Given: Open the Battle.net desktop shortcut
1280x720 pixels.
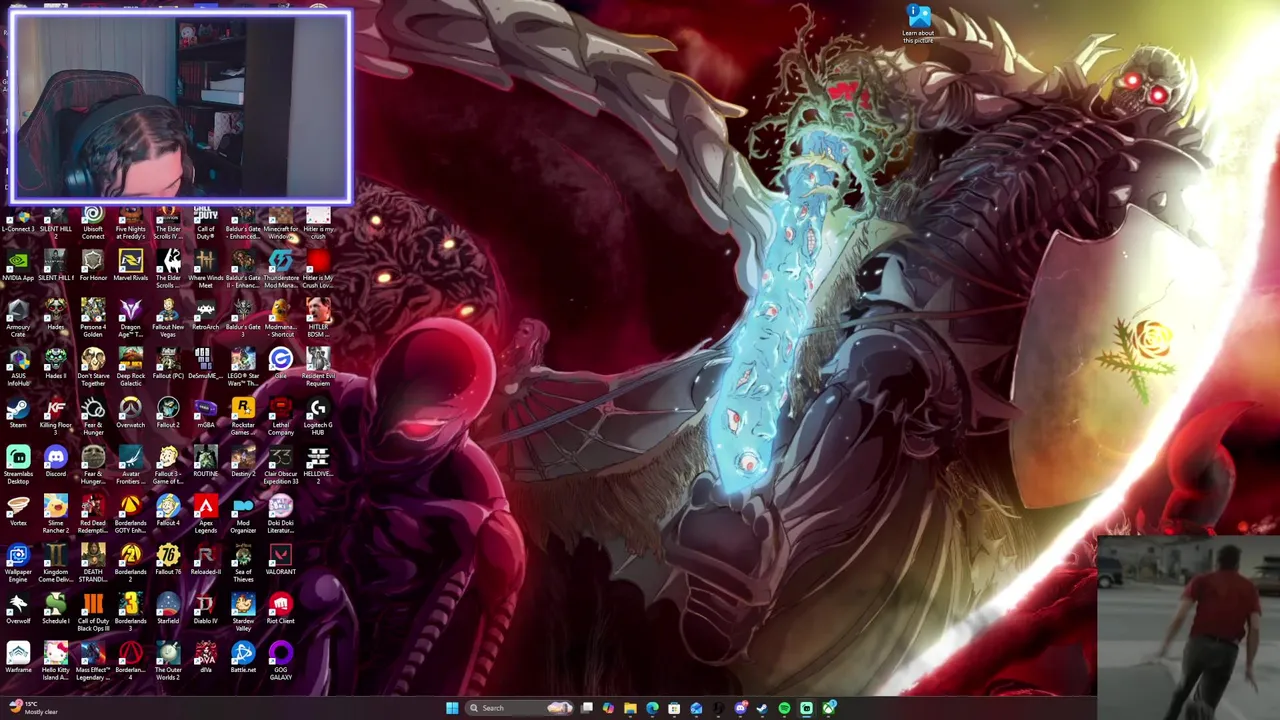Looking at the screenshot, I should tap(243, 658).
